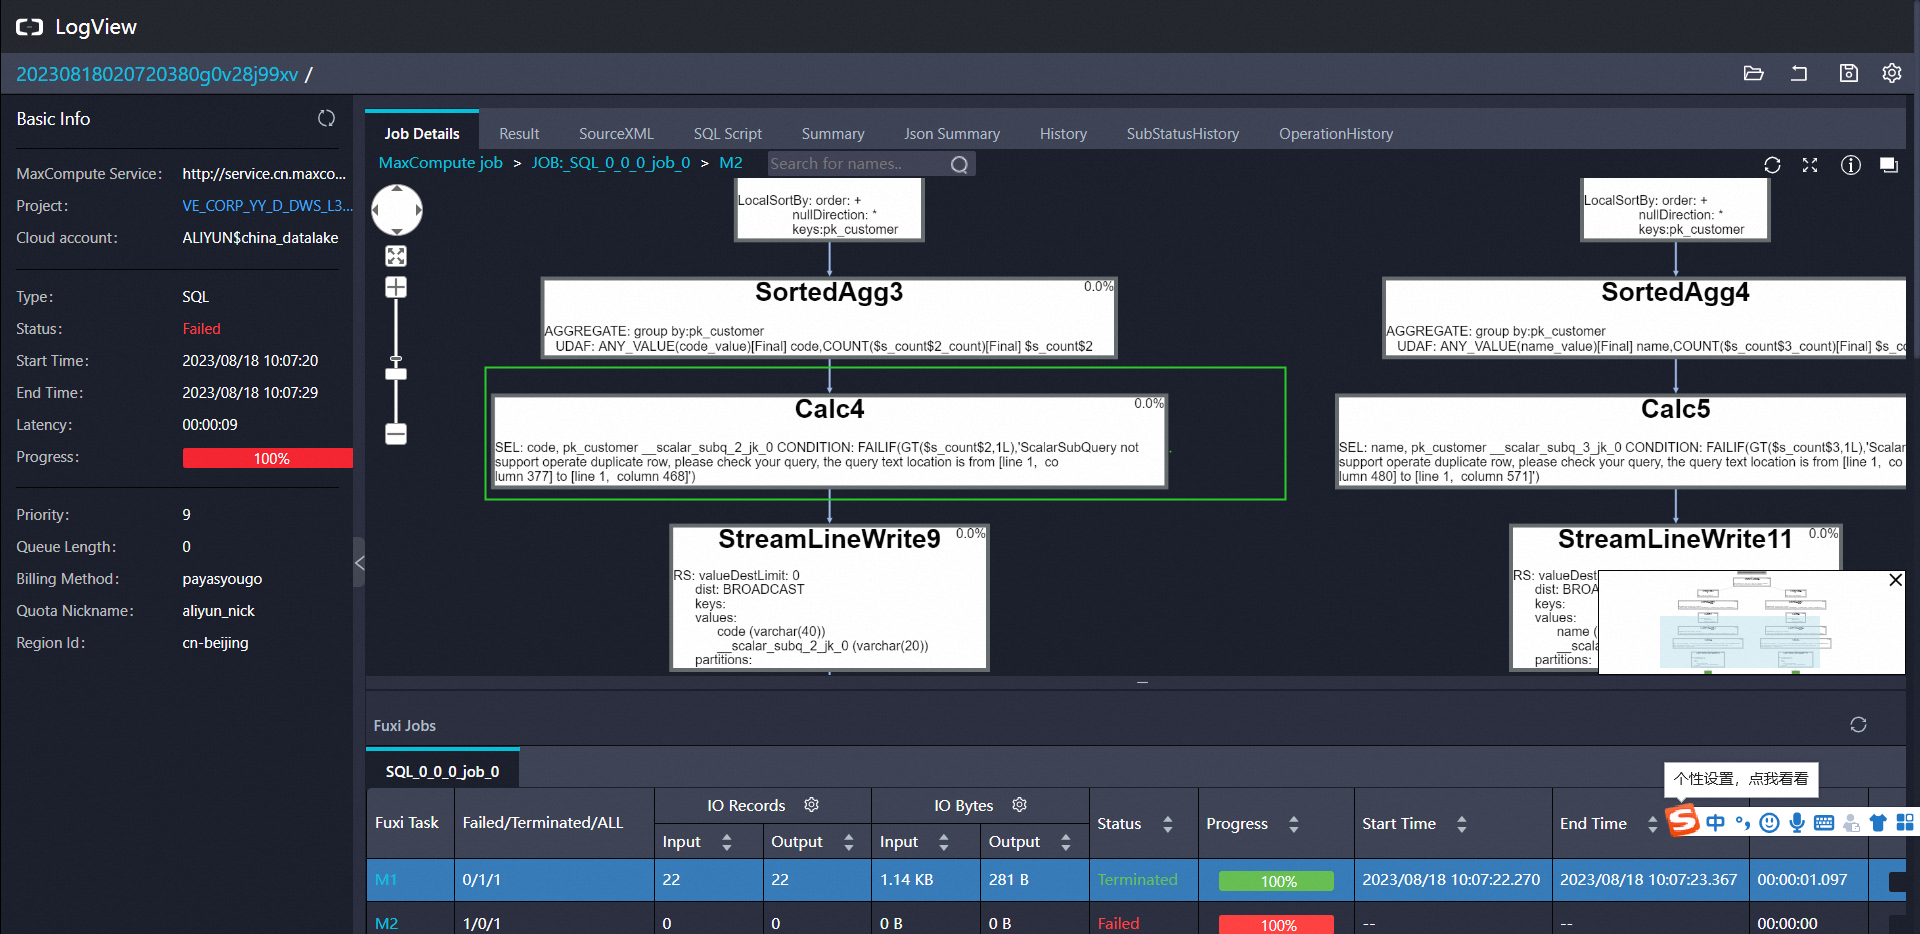Image resolution: width=1920 pixels, height=934 pixels.
Task: Zoom in with the plus button
Action: click(396, 288)
